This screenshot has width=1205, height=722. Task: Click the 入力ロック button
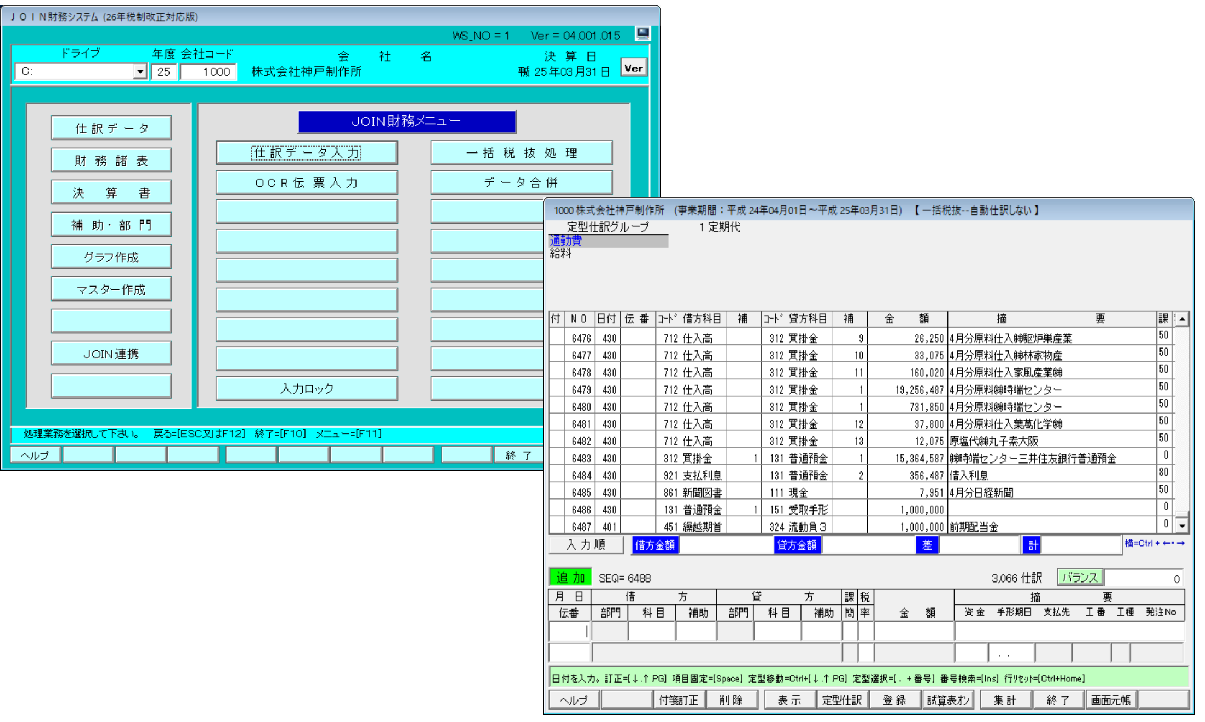[x=307, y=388]
